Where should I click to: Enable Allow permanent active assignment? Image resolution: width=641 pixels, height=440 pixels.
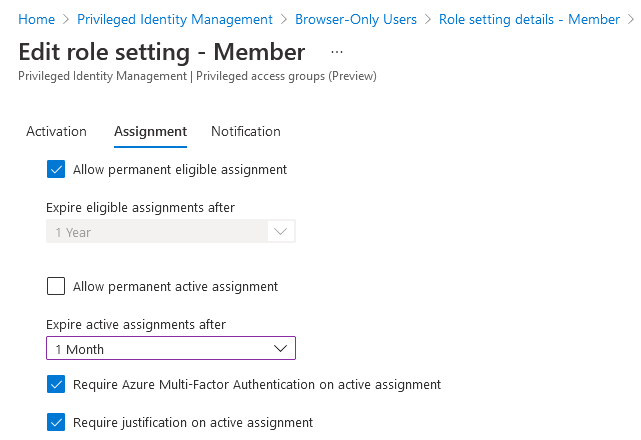[56, 286]
